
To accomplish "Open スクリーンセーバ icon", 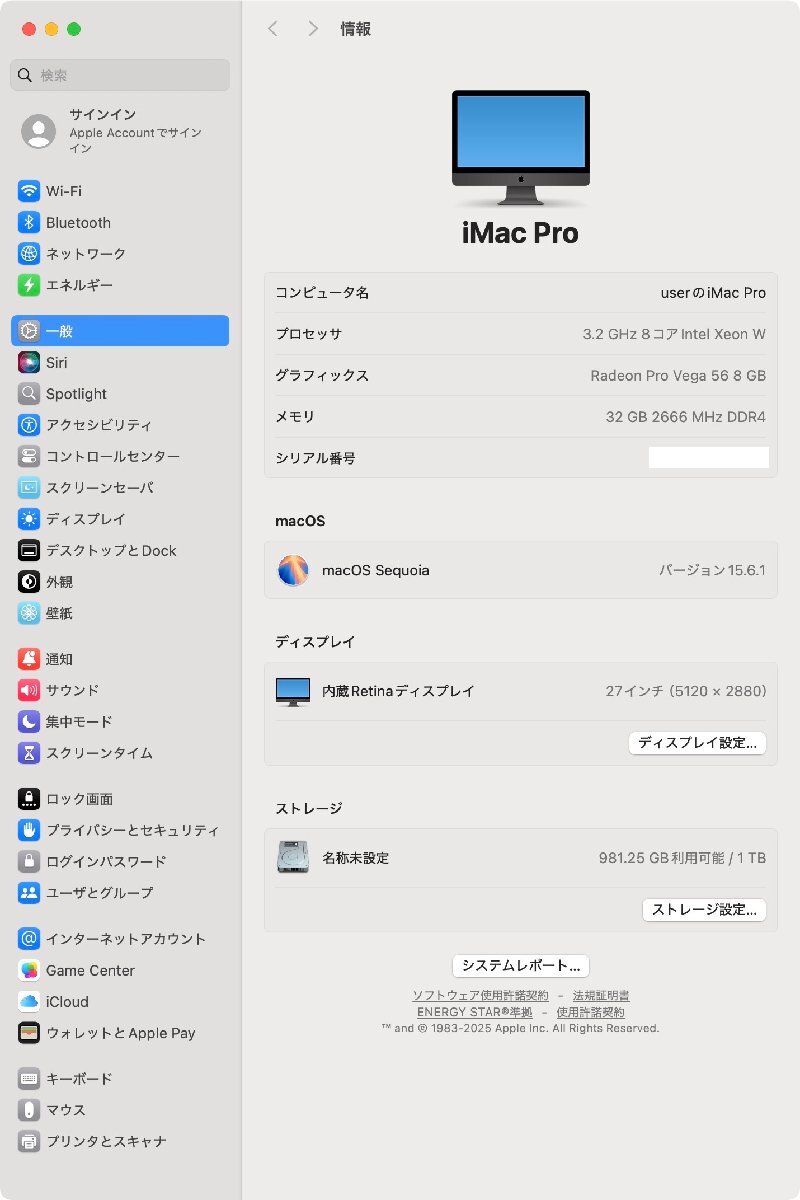I will pyautogui.click(x=29, y=488).
